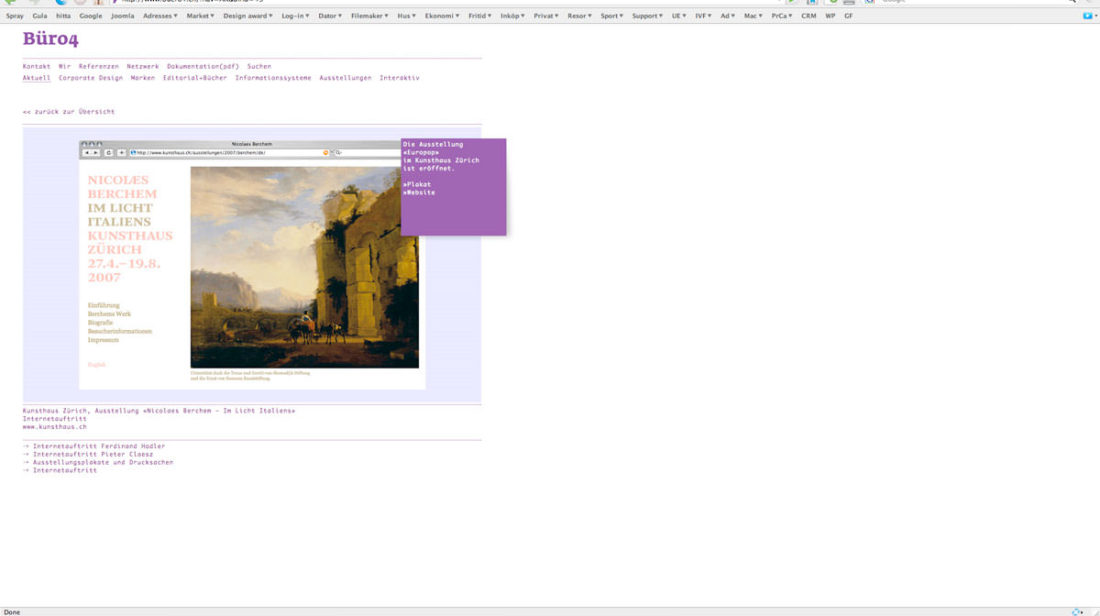
Task: Open the UE bookmark folder
Action: (679, 15)
